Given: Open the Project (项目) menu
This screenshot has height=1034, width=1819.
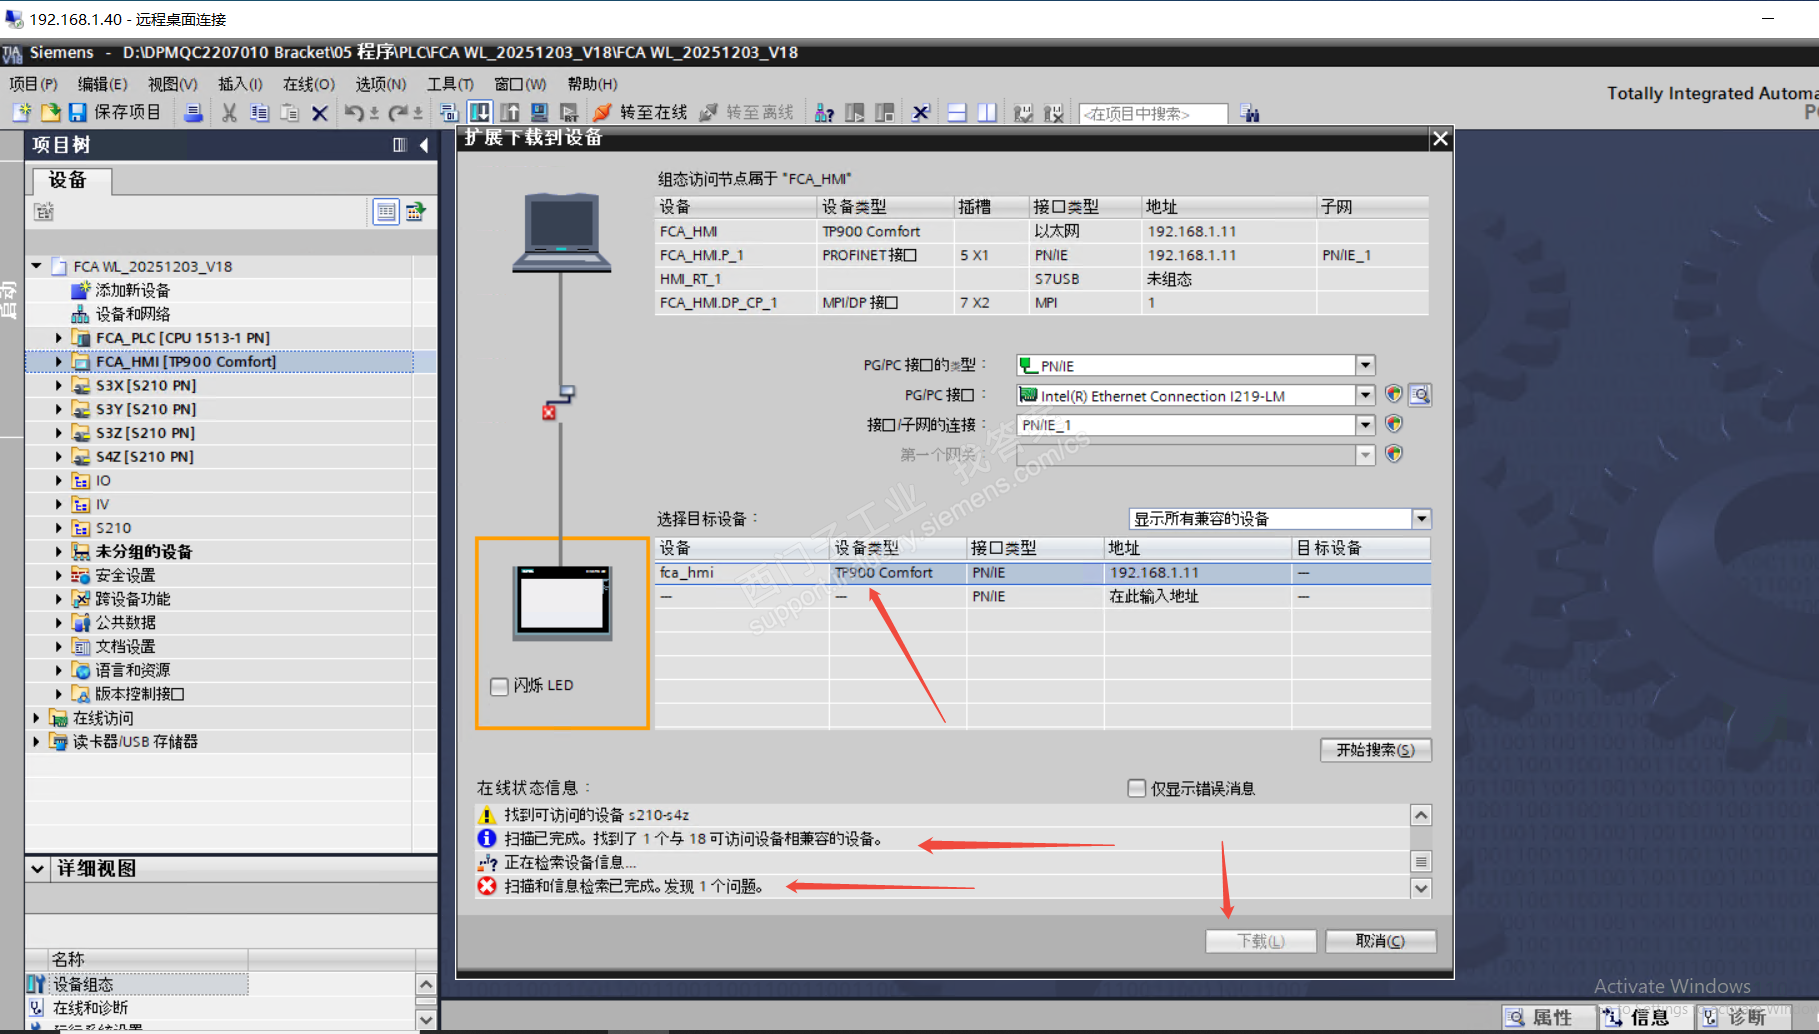Looking at the screenshot, I should [x=33, y=84].
